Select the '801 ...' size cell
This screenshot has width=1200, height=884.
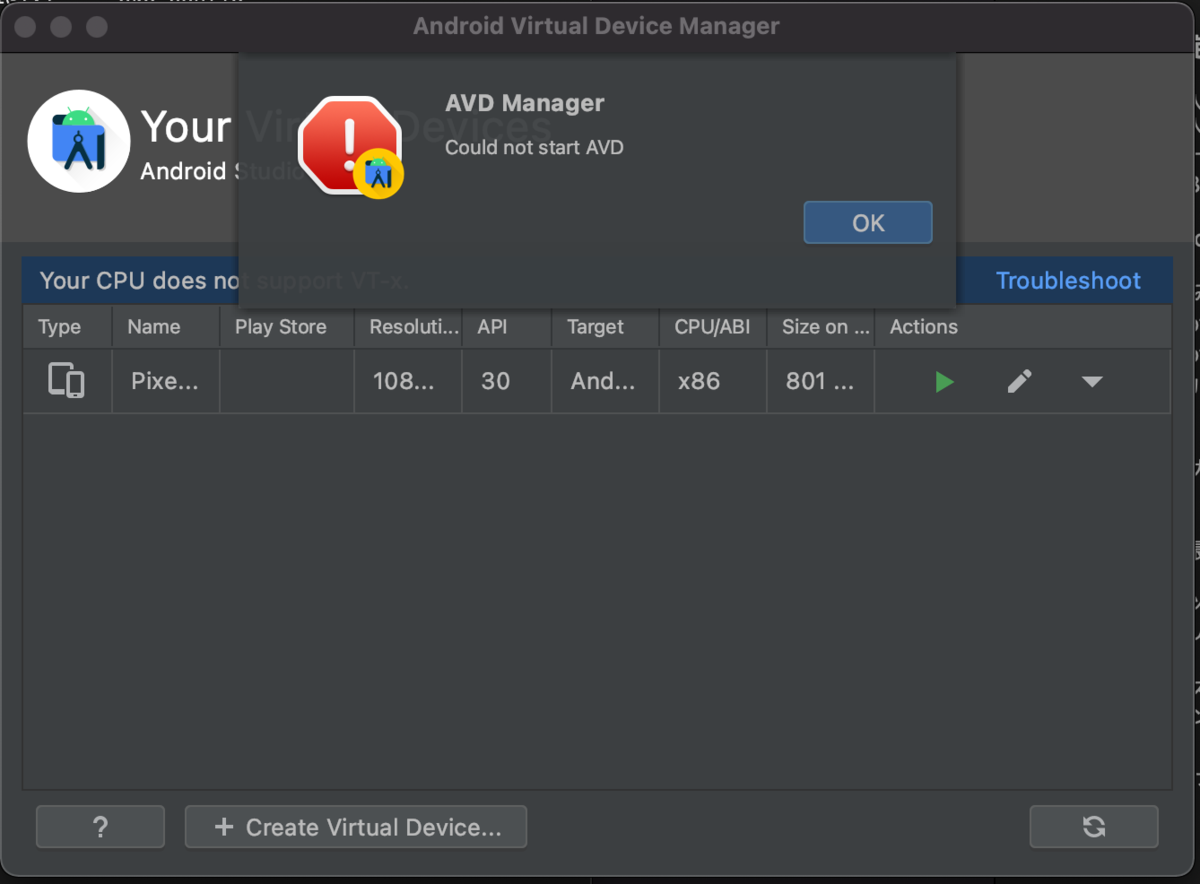click(x=820, y=381)
